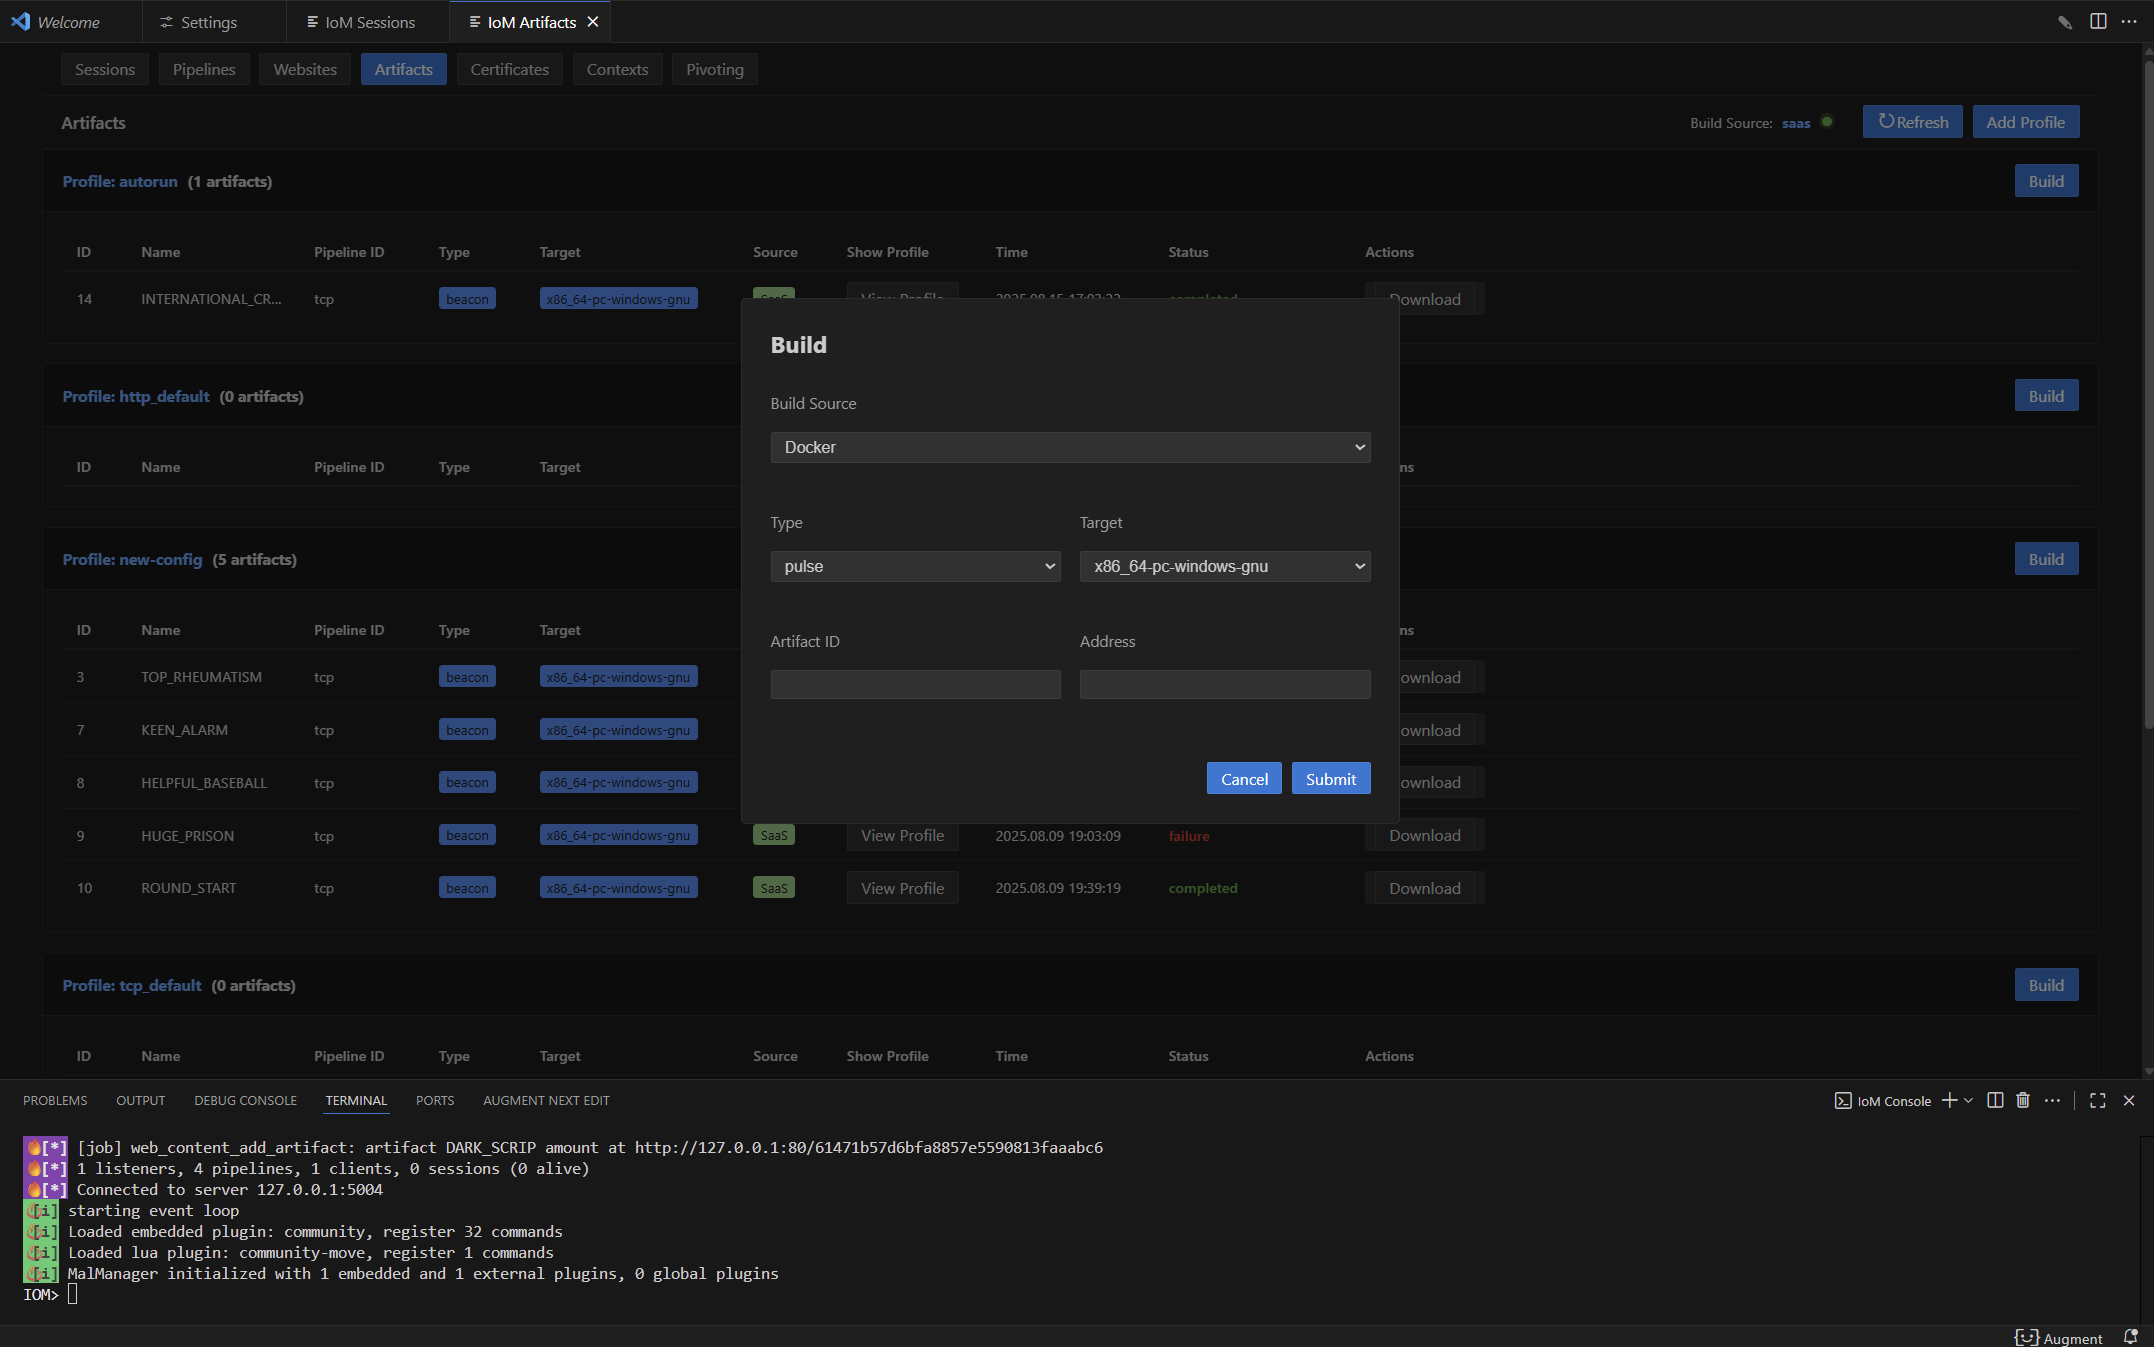This screenshot has height=1347, width=2154.
Task: Split the editor to the right
Action: click(2098, 21)
